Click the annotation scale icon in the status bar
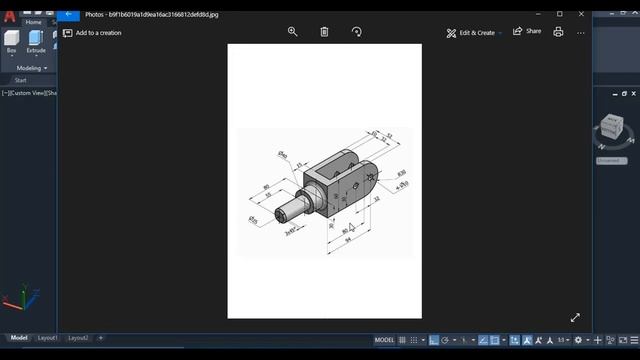Viewport: 640px width, 360px height. click(550, 340)
